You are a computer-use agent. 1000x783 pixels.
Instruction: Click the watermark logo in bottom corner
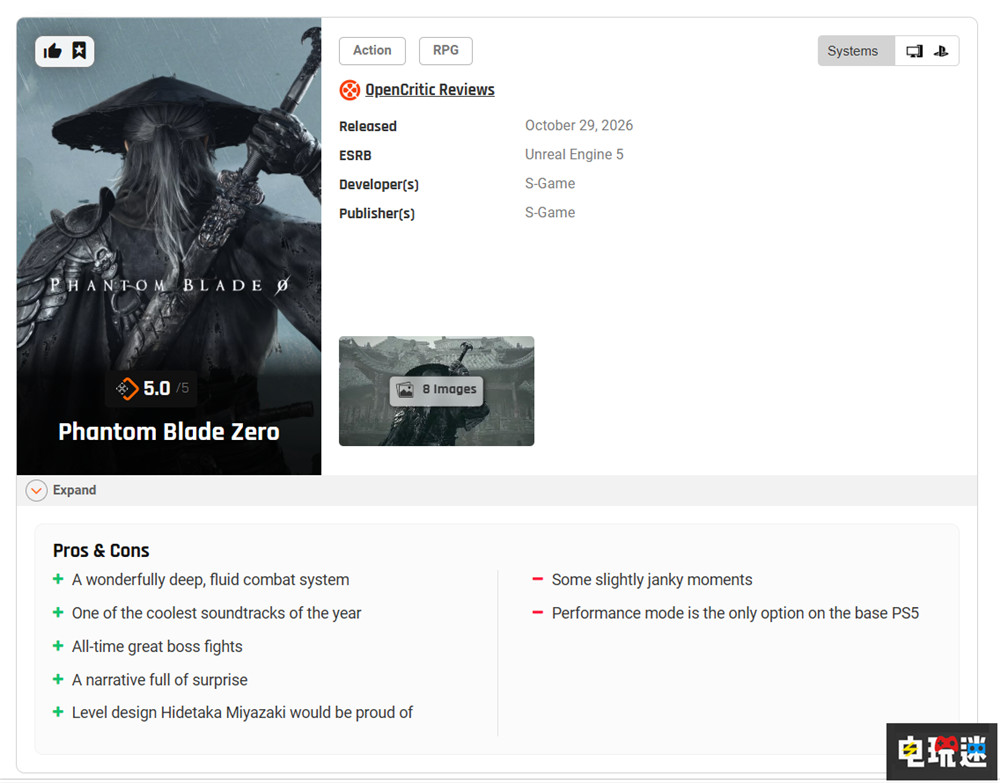click(942, 751)
